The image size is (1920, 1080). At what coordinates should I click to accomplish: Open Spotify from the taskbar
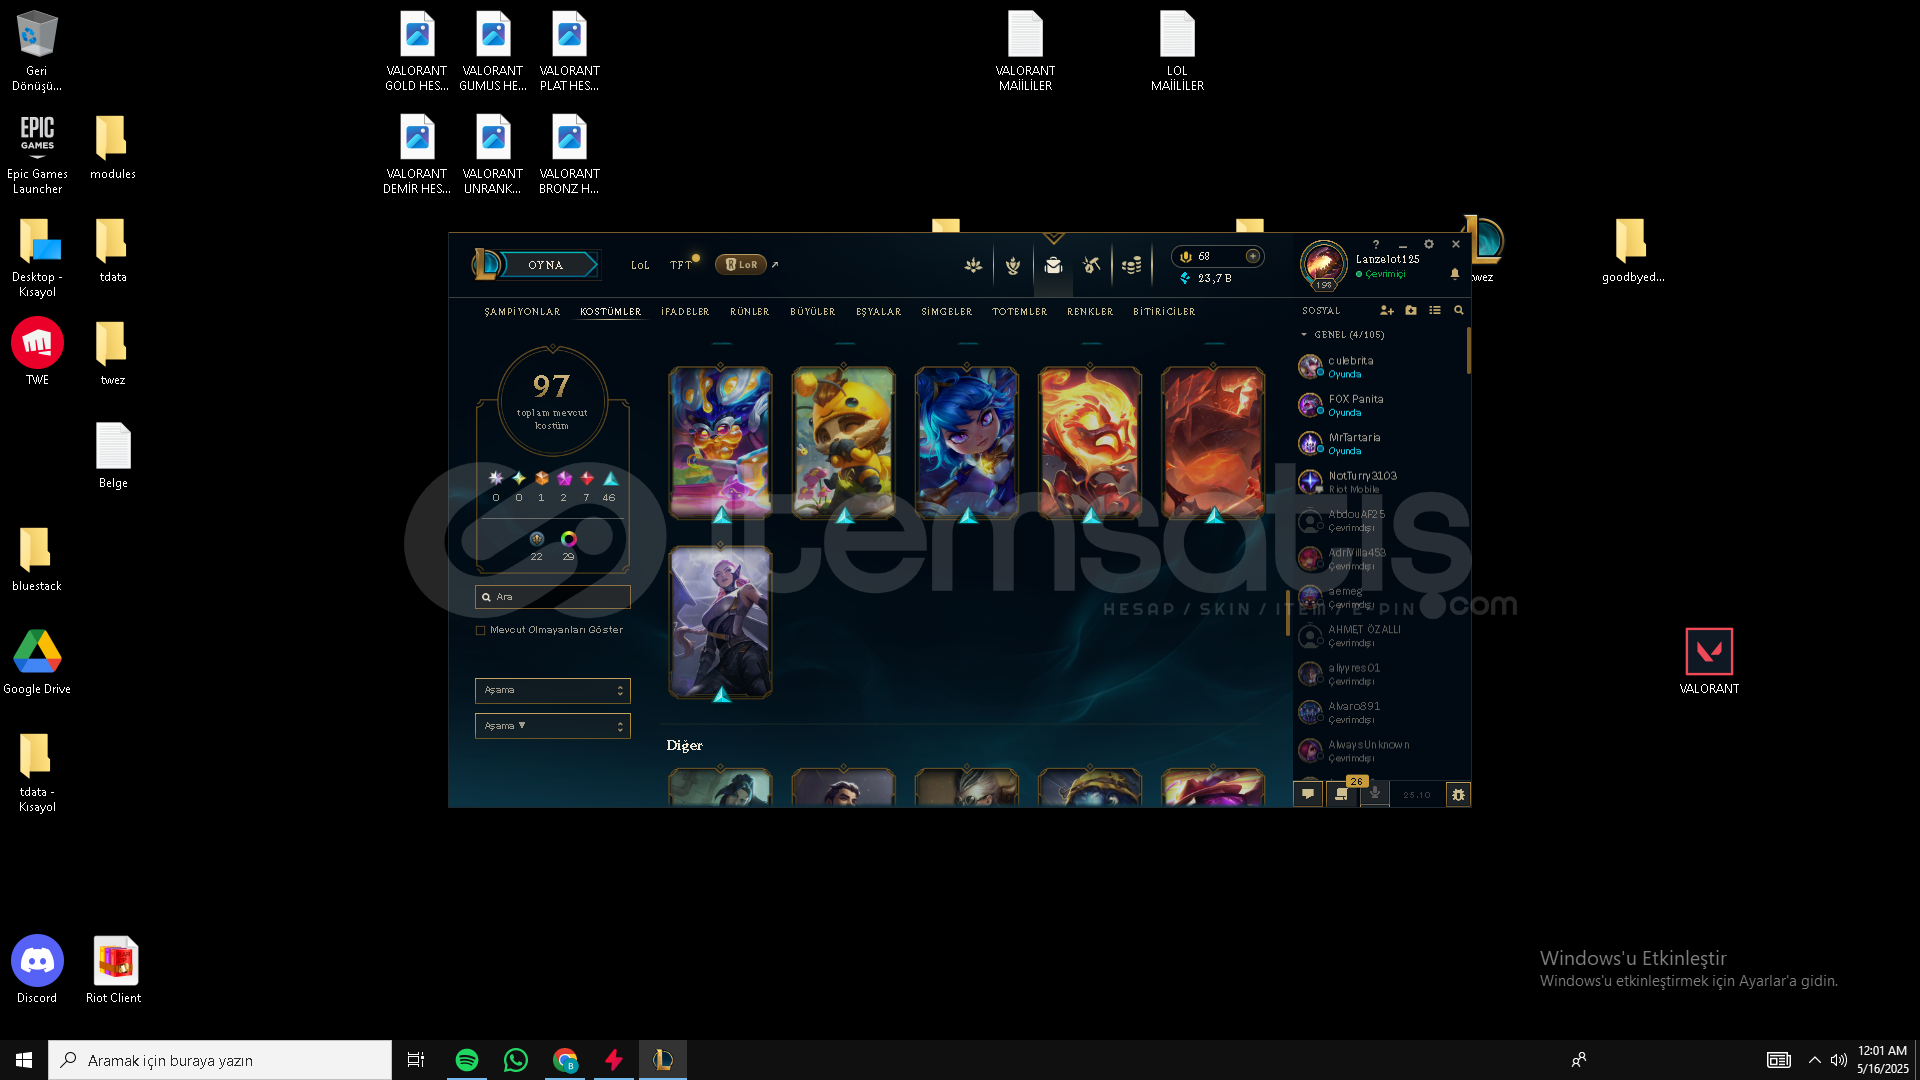(x=466, y=1060)
